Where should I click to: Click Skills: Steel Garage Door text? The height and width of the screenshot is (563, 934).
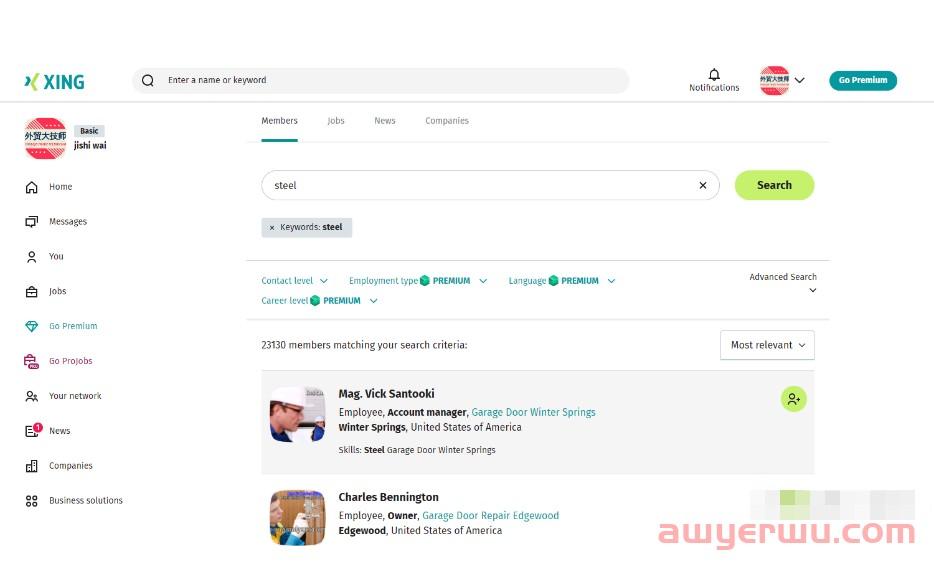[417, 450]
